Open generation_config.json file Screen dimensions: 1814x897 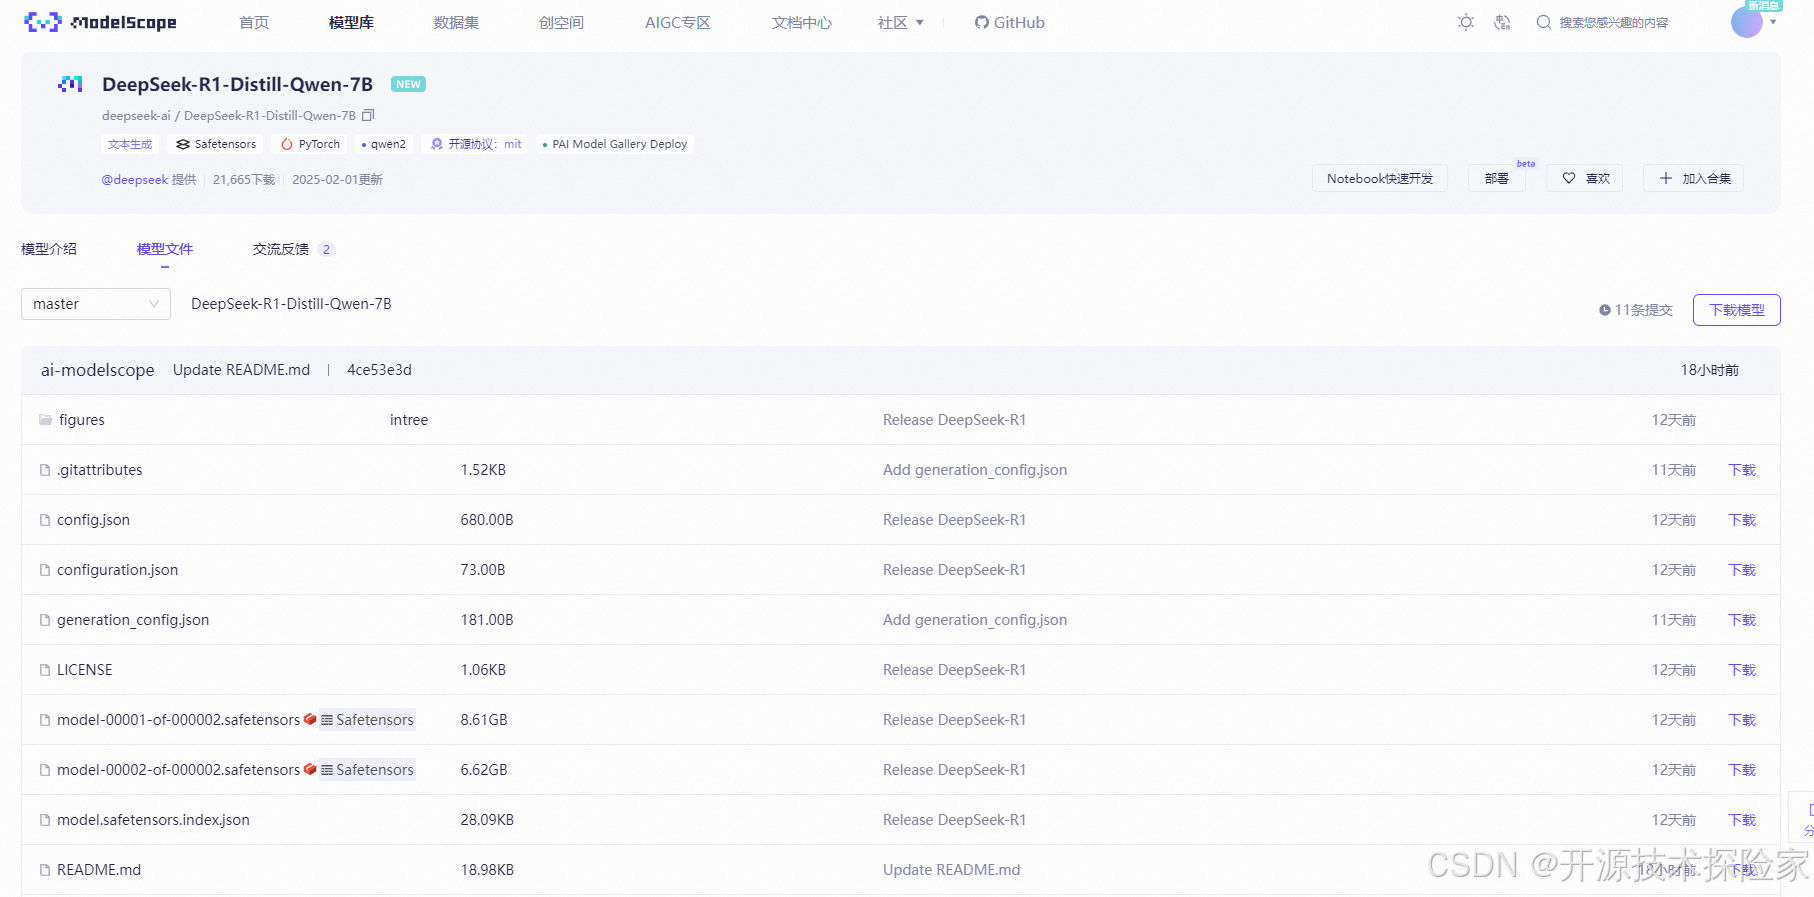click(x=133, y=620)
